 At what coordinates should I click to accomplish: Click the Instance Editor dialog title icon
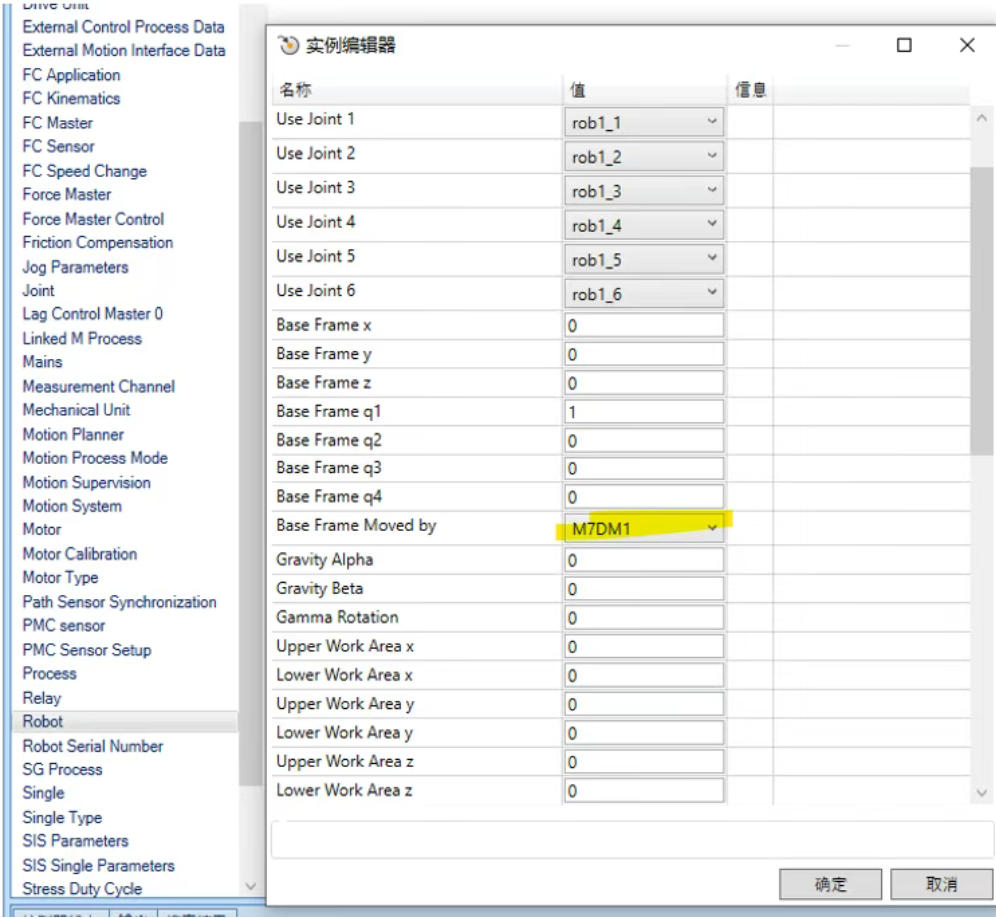(x=289, y=46)
